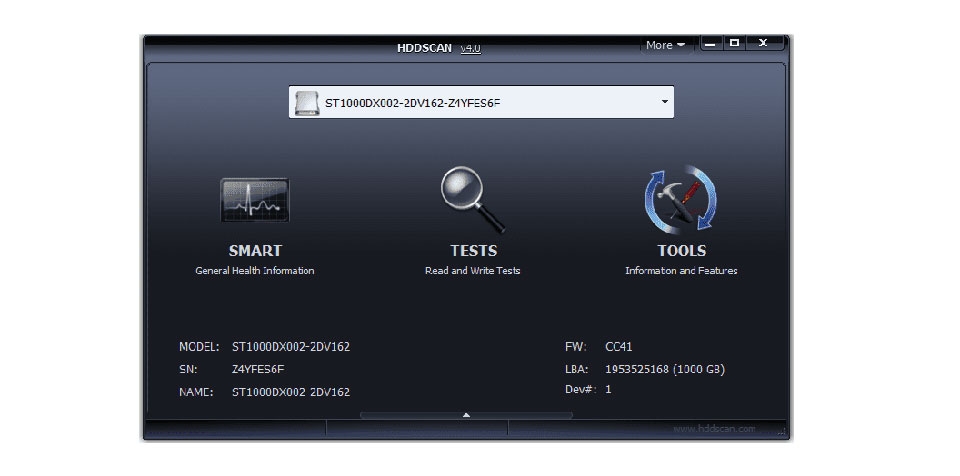Click the TESTS label

[473, 251]
